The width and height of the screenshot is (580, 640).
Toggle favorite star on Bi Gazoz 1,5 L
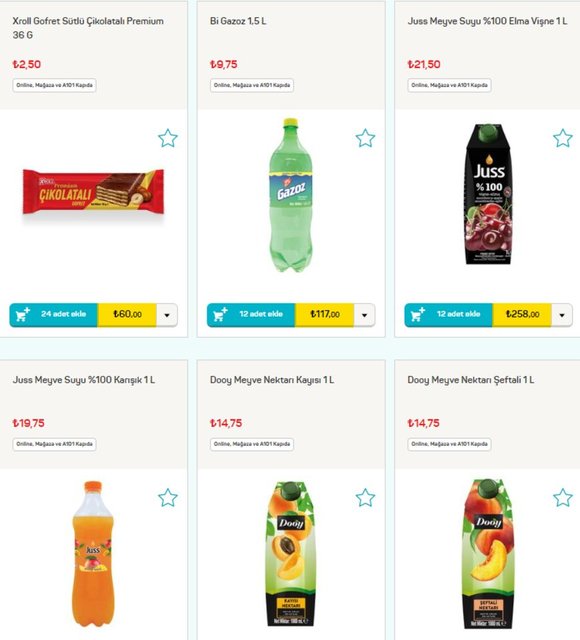(365, 138)
